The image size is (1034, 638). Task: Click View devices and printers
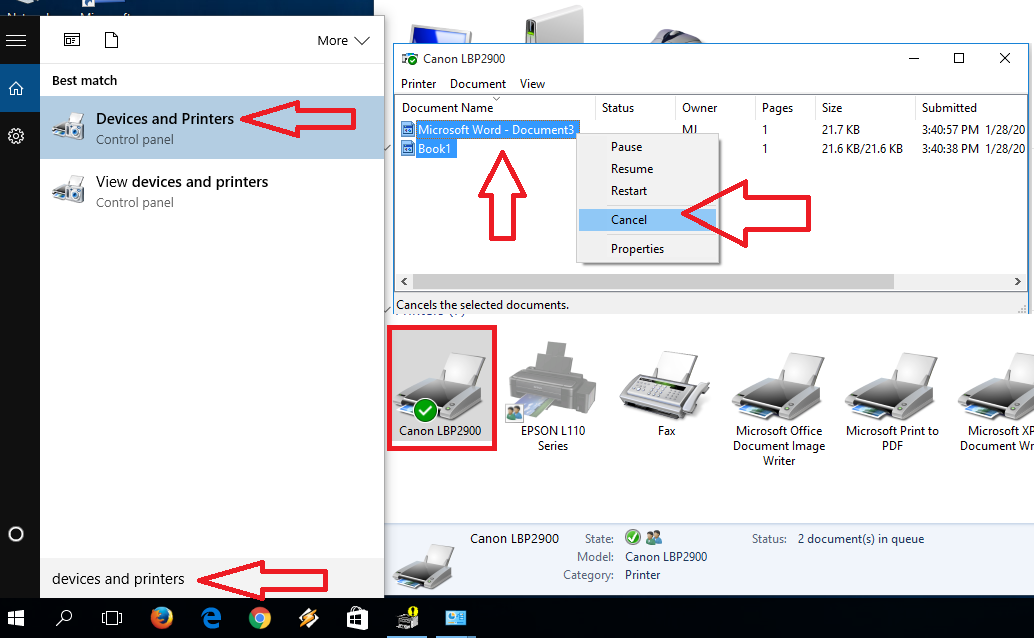[x=181, y=181]
